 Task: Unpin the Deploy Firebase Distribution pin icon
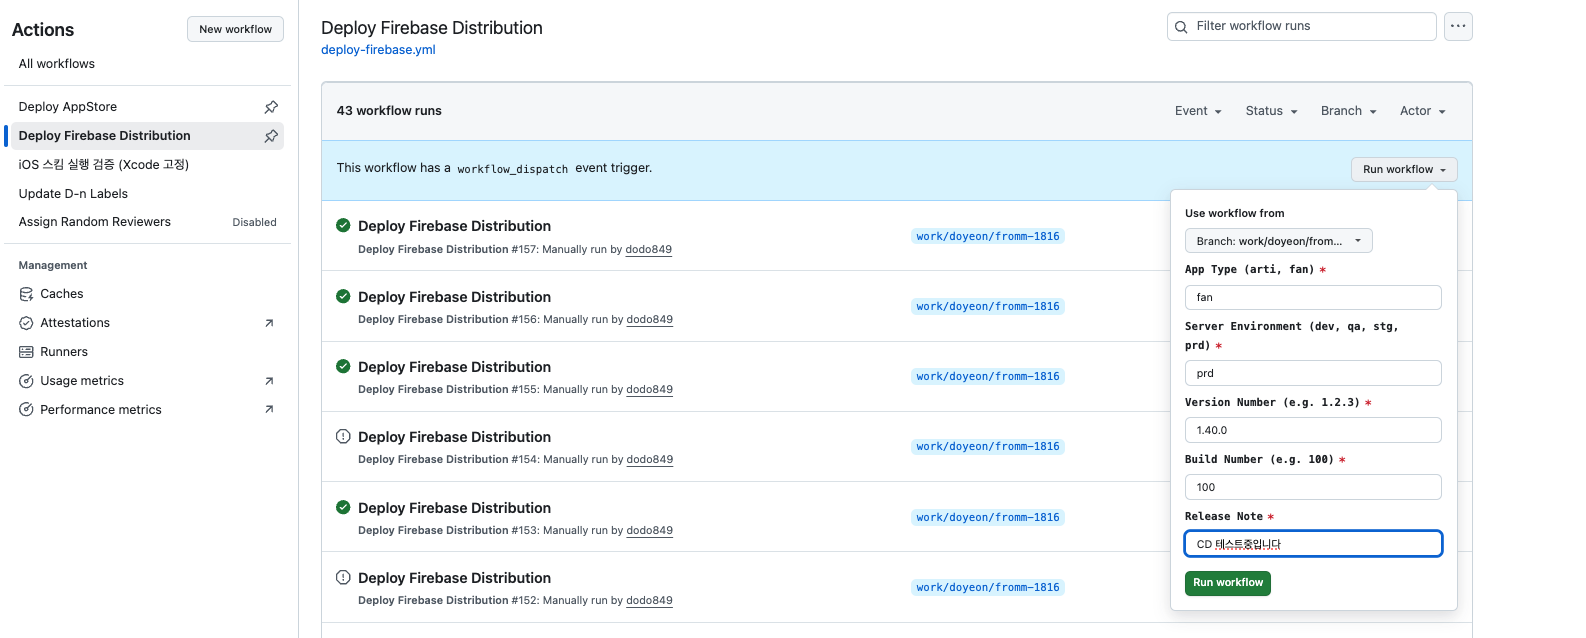tap(271, 136)
